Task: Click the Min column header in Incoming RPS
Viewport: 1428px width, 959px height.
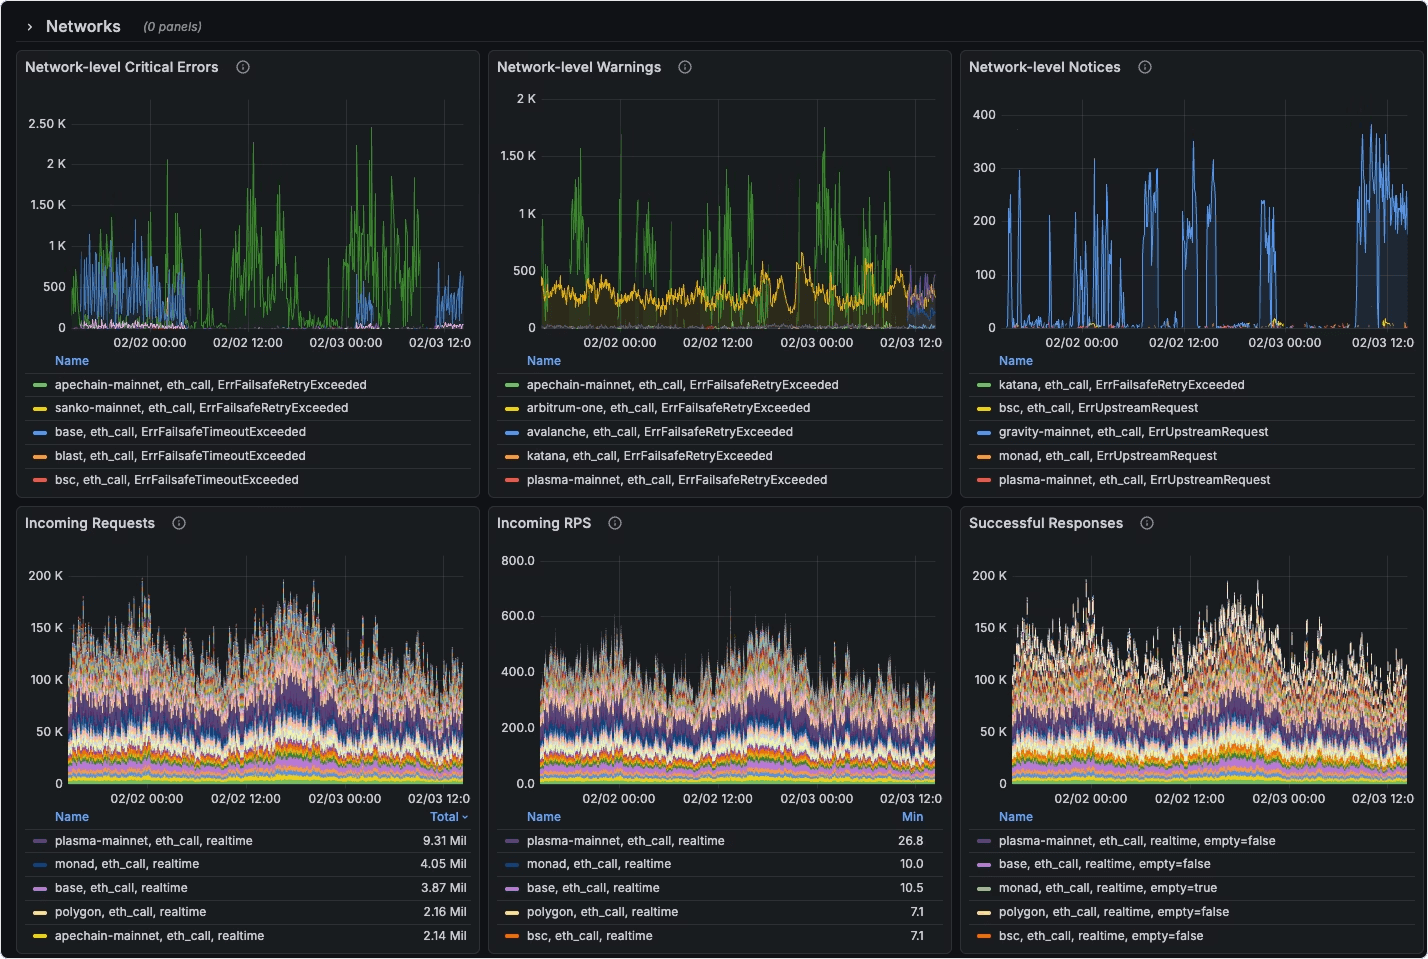Action: point(913,816)
